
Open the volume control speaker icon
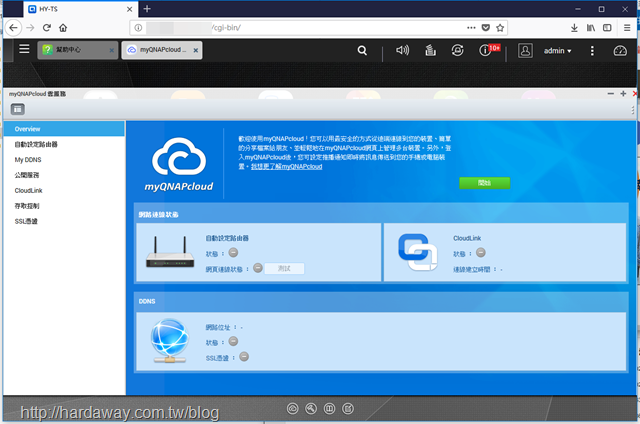tap(402, 50)
